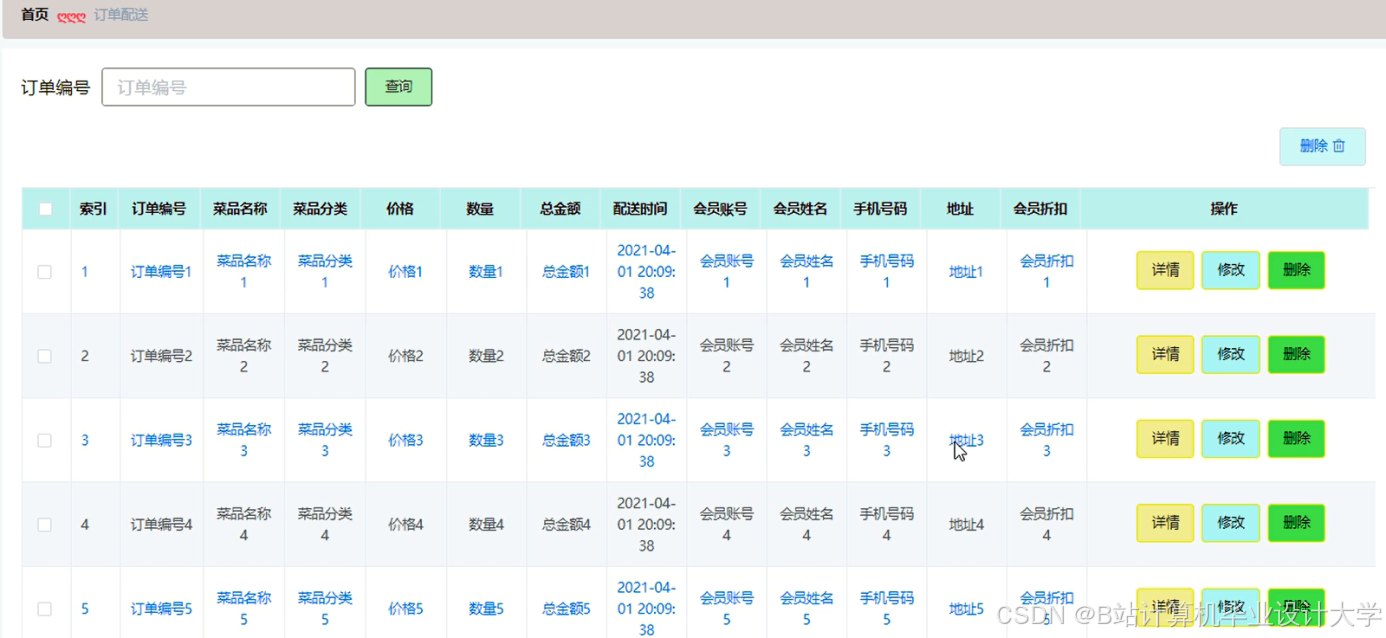Check the checkbox for row 订单编号5
Image resolution: width=1386 pixels, height=638 pixels.
coord(44,608)
